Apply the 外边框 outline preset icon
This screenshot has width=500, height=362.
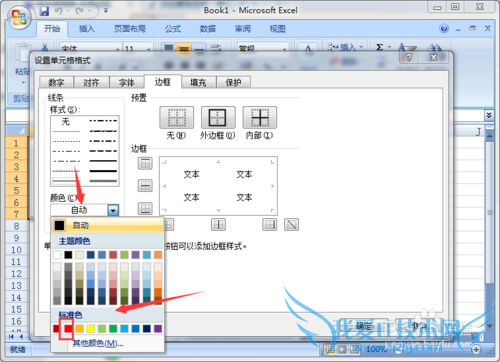[218, 117]
